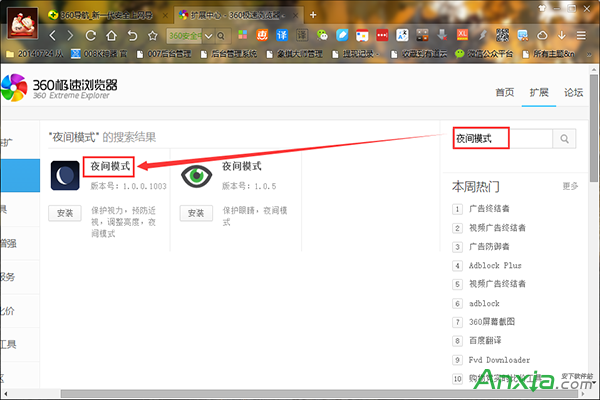Click the blue 译 translate extension
Image resolution: width=600 pixels, height=400 pixels.
(282, 35)
